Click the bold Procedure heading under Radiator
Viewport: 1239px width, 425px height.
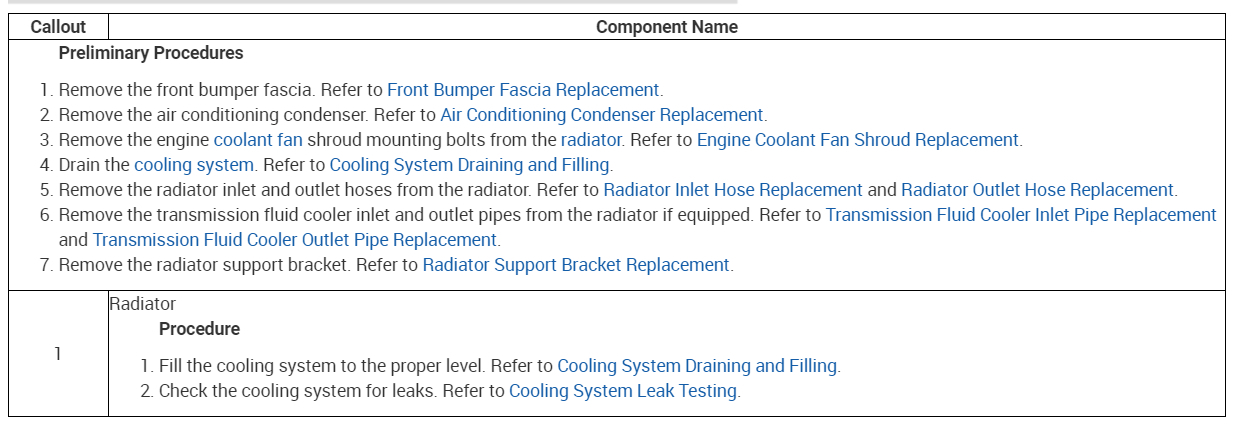click(199, 328)
